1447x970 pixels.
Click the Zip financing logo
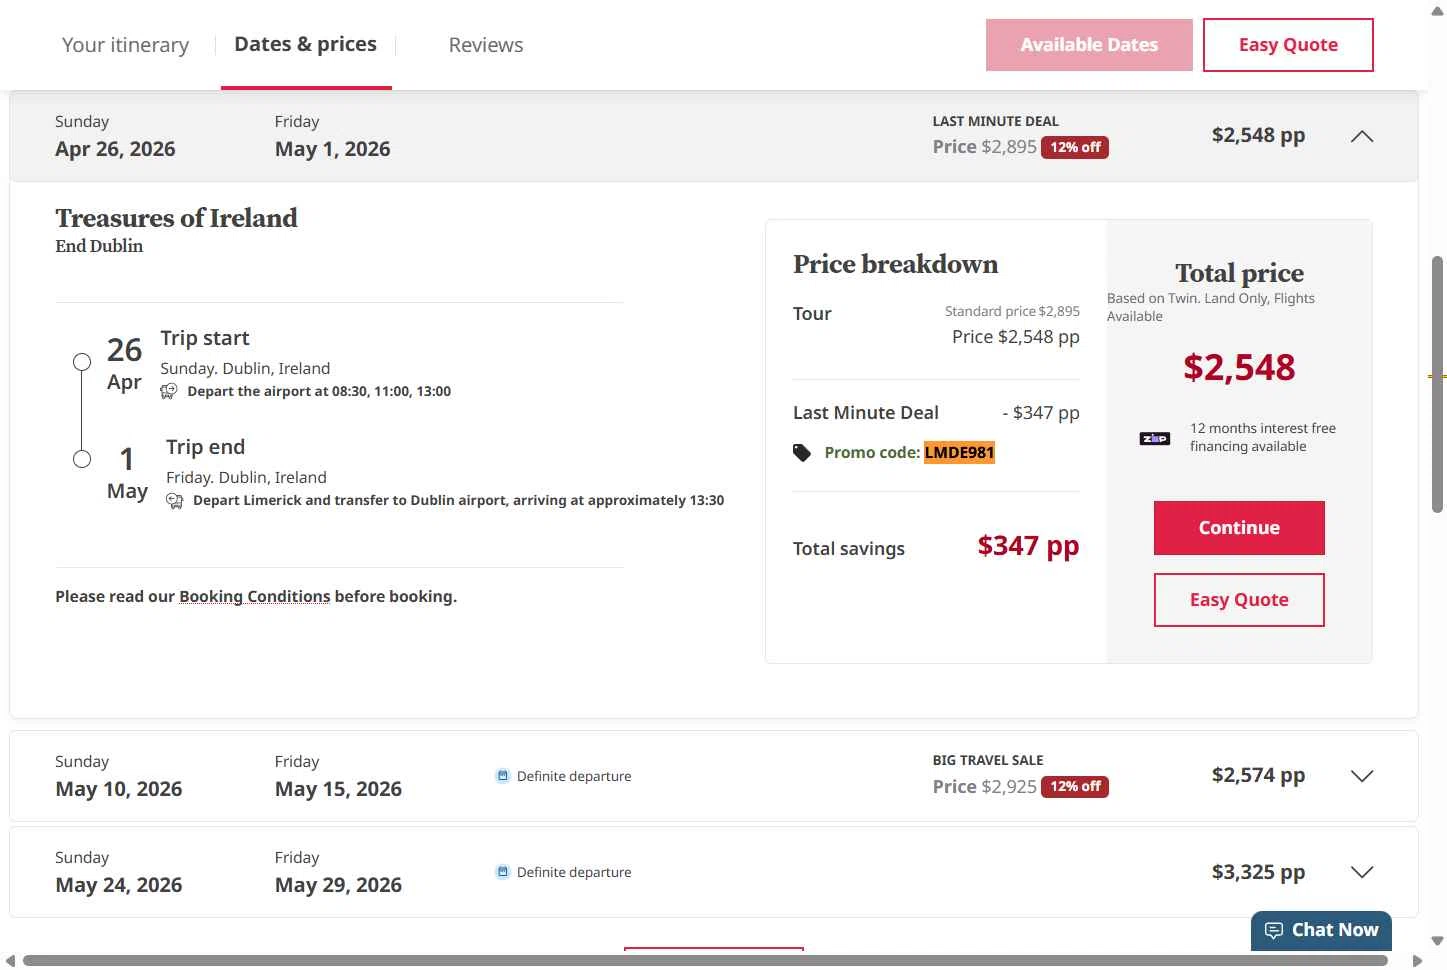point(1154,438)
